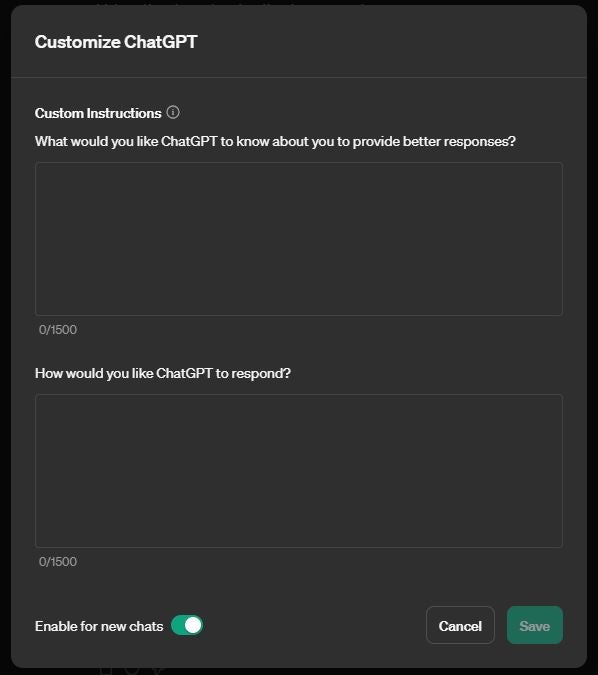Image resolution: width=598 pixels, height=675 pixels.
Task: Focus the 'know about you' text box
Action: [x=299, y=239]
